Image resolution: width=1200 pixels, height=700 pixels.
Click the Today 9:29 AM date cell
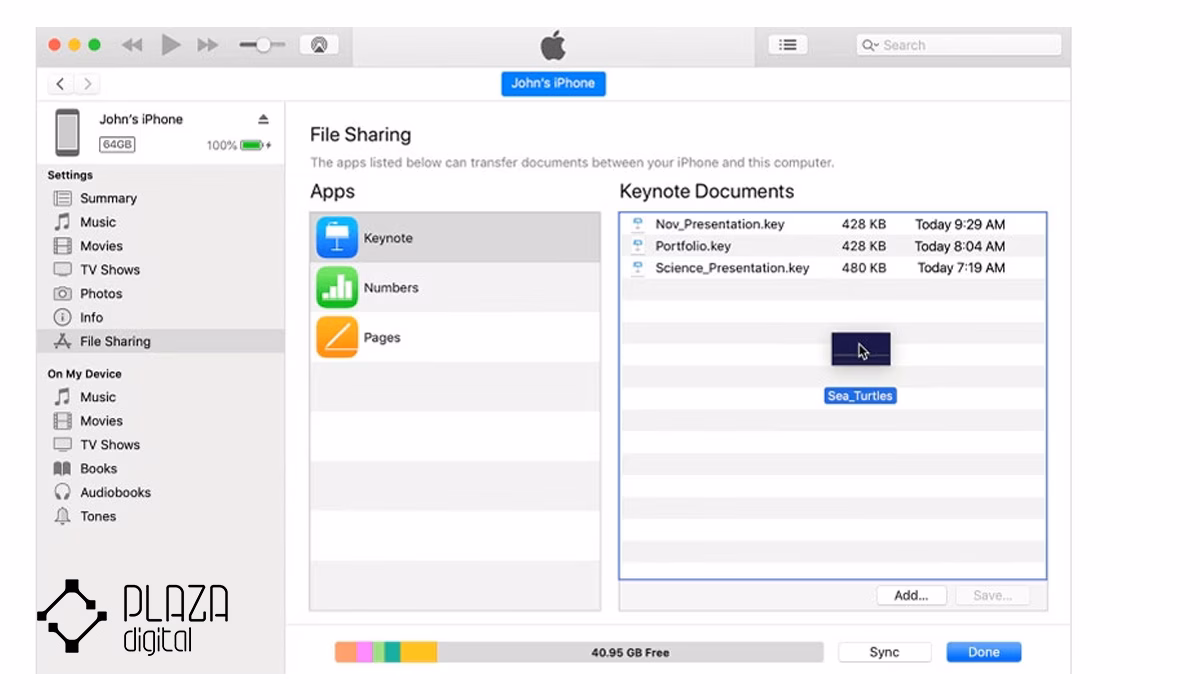(x=960, y=225)
